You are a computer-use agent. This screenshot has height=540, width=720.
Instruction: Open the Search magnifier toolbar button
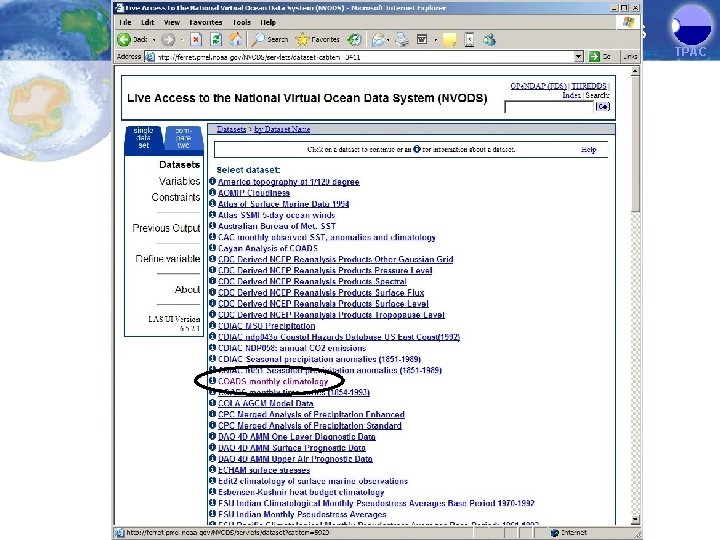point(270,40)
